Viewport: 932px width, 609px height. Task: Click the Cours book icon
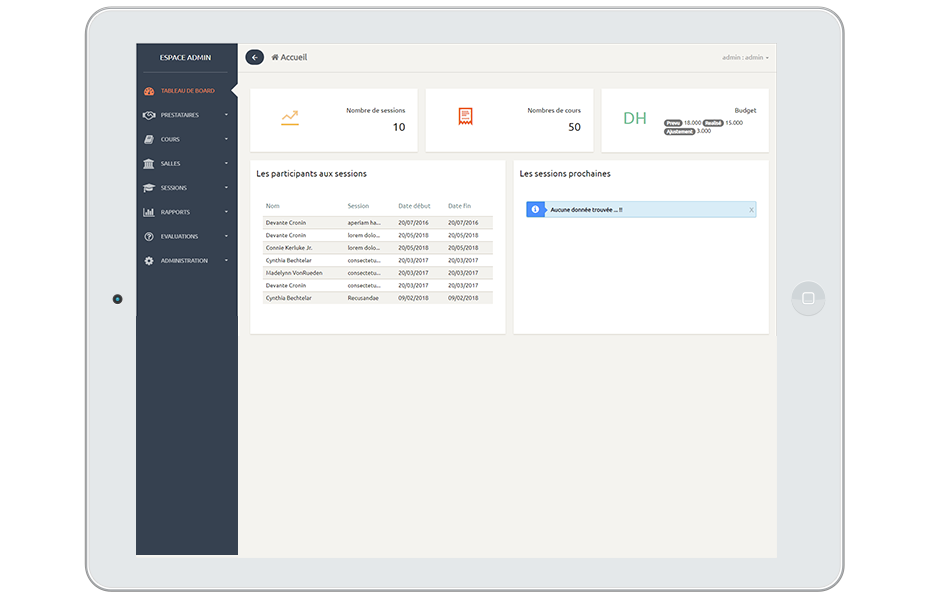point(148,139)
